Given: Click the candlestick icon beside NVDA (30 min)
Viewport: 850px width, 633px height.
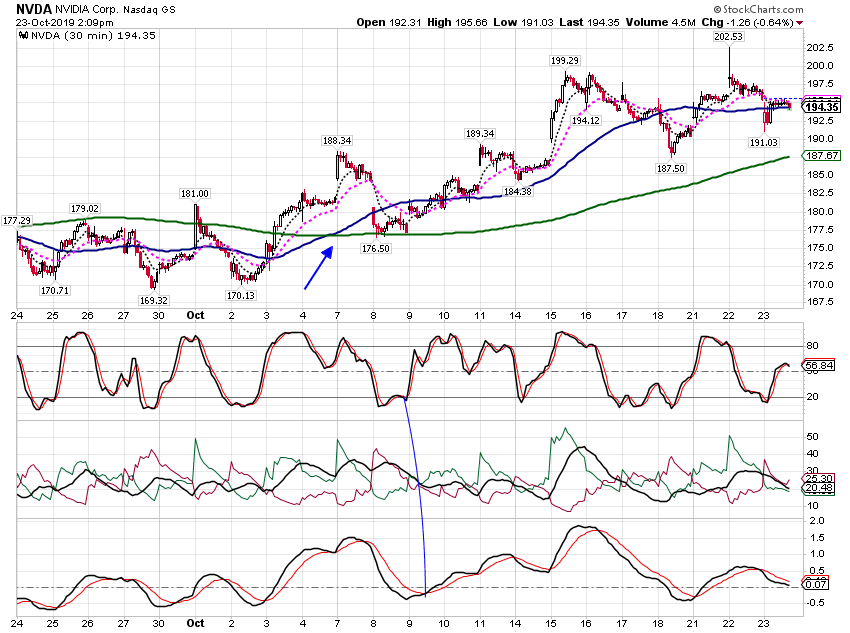Looking at the screenshot, I should point(23,36).
